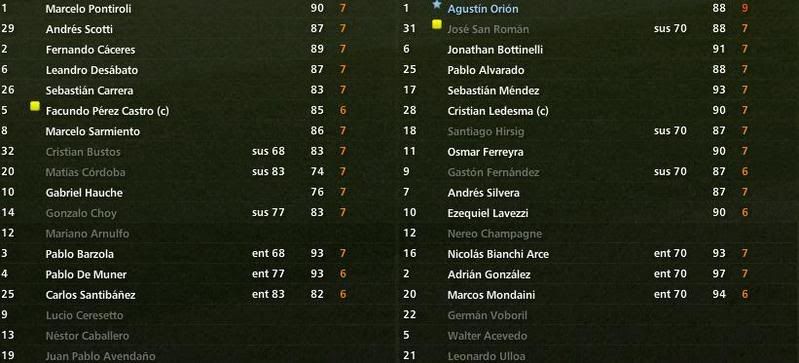Open Marcelo Pontiroli's player profile
This screenshot has width=799, height=363.
(88, 9)
